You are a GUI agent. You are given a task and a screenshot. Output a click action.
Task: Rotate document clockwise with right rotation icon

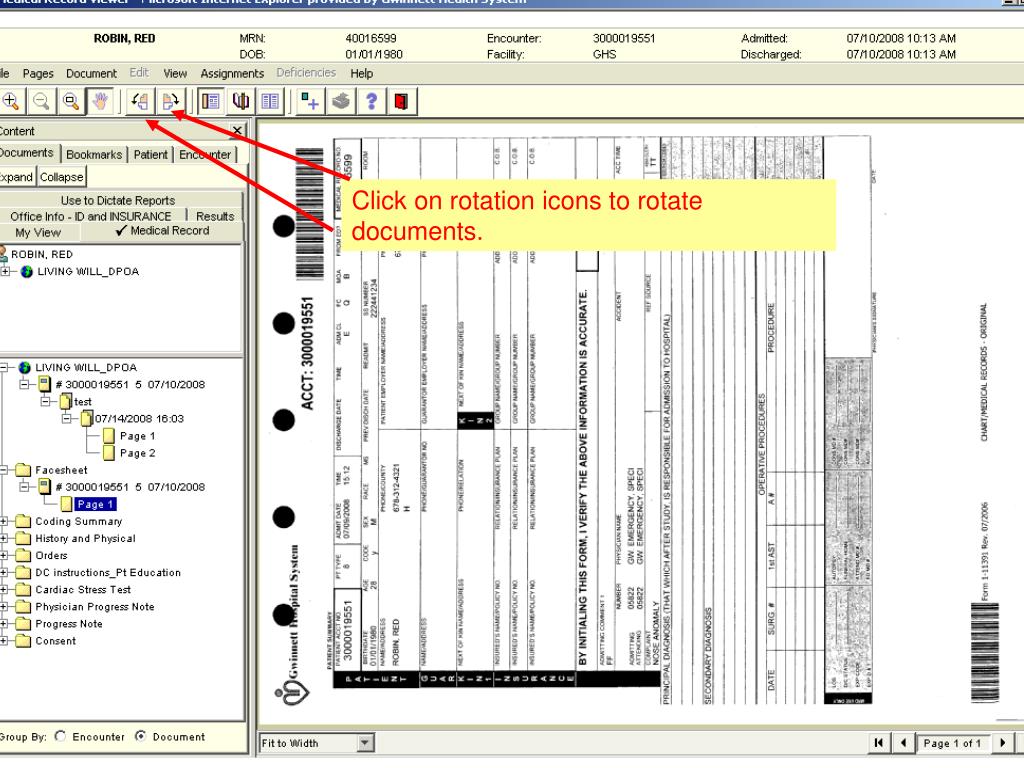[x=170, y=101]
